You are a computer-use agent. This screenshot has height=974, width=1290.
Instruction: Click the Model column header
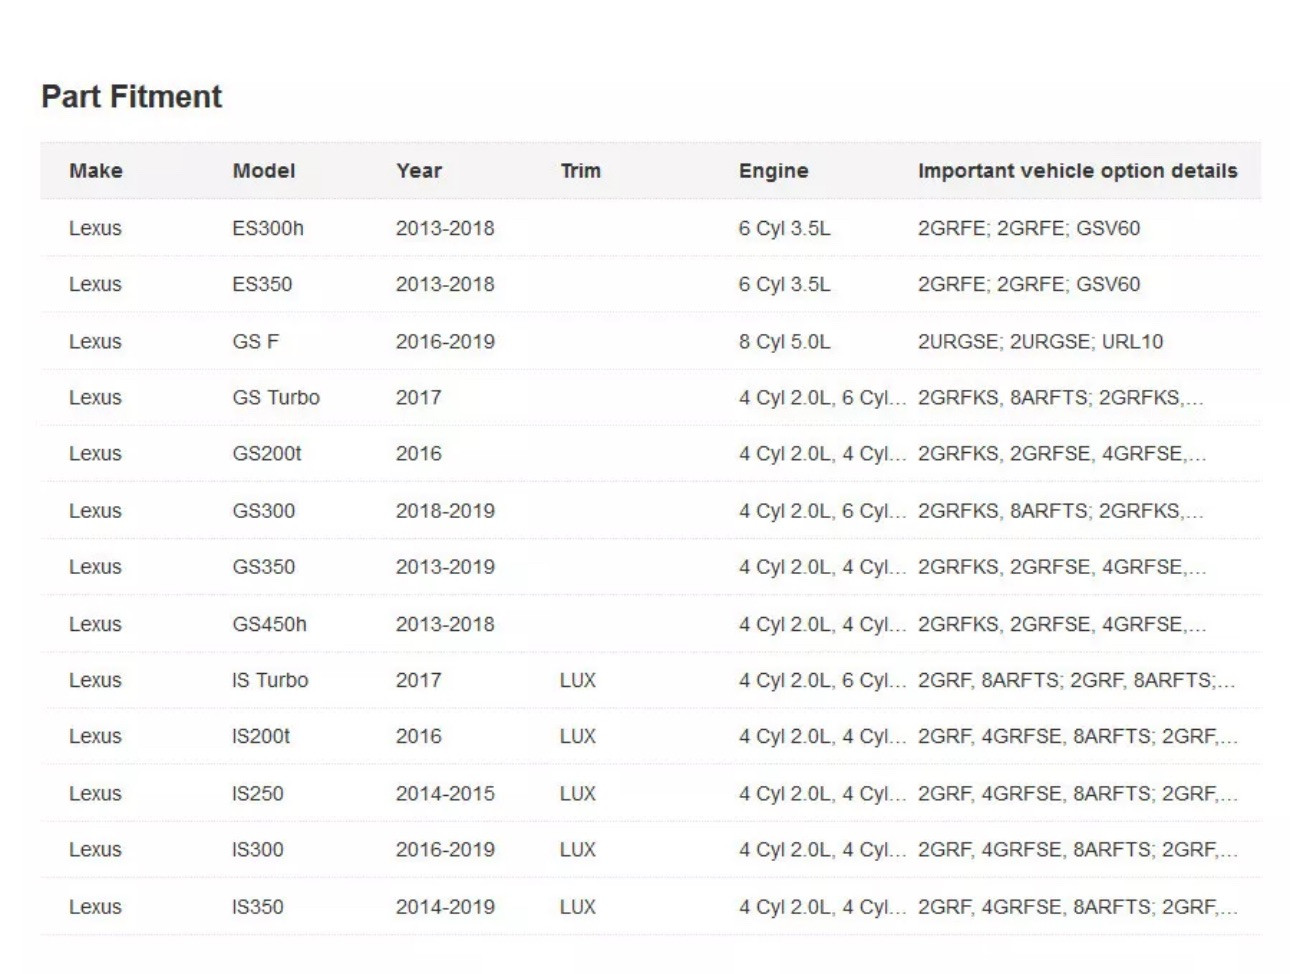pyautogui.click(x=263, y=171)
